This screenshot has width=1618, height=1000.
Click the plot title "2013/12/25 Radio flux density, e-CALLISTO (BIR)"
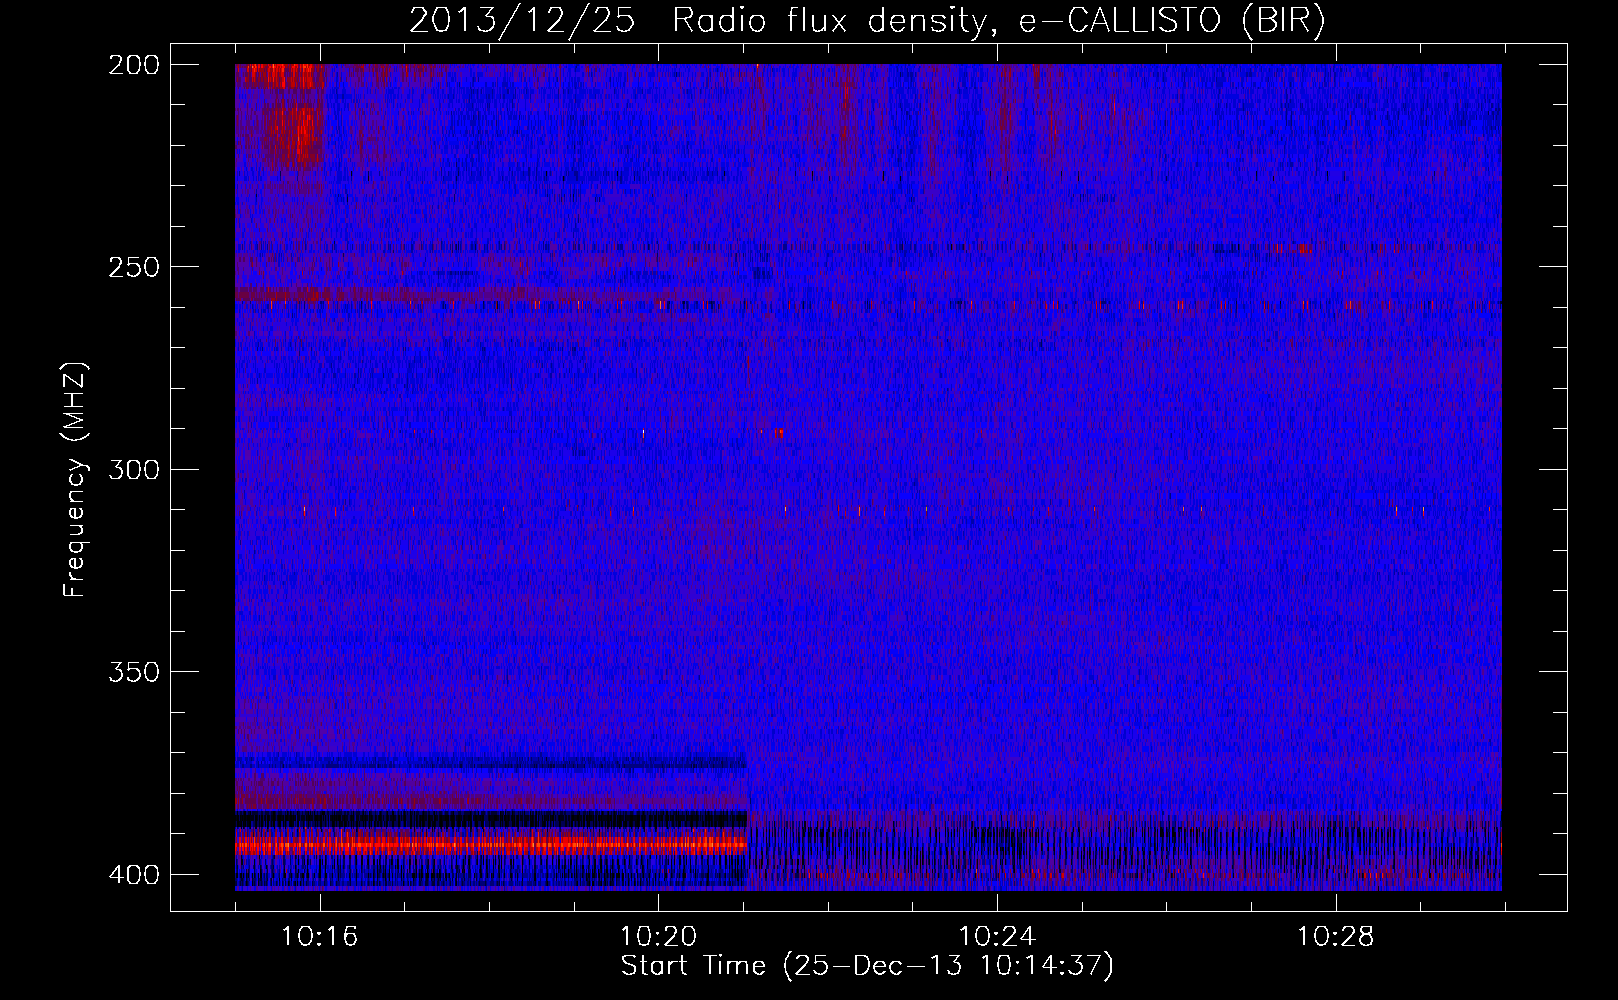(867, 21)
